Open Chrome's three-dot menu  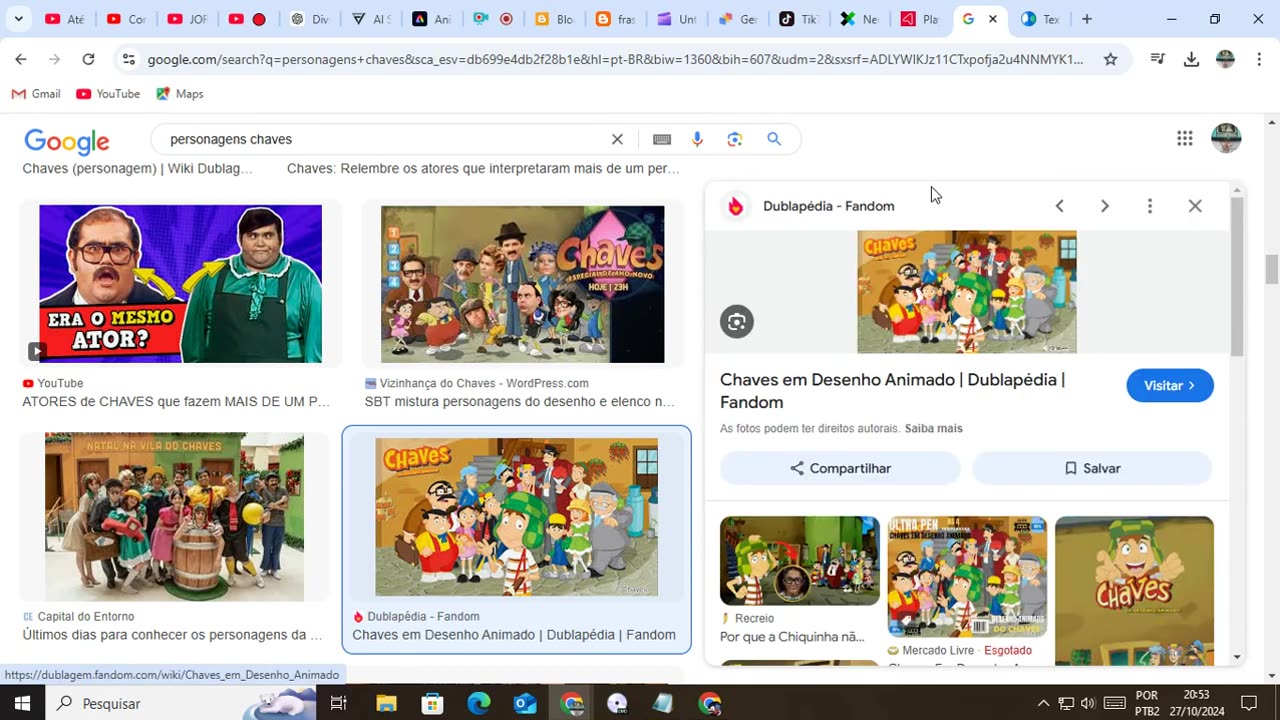tap(1258, 59)
